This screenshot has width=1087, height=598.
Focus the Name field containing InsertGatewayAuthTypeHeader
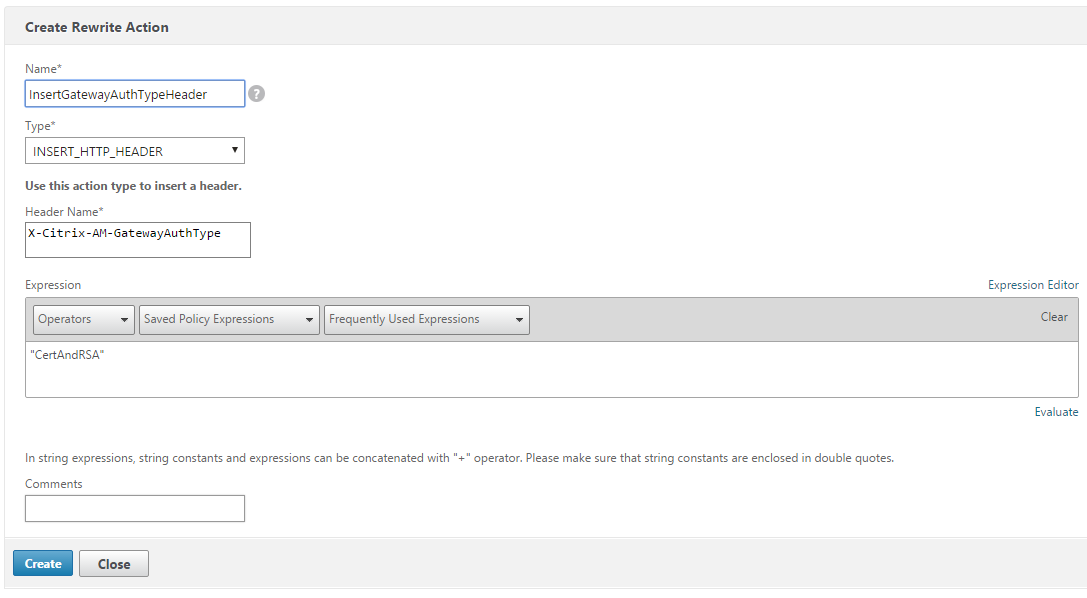click(x=134, y=94)
